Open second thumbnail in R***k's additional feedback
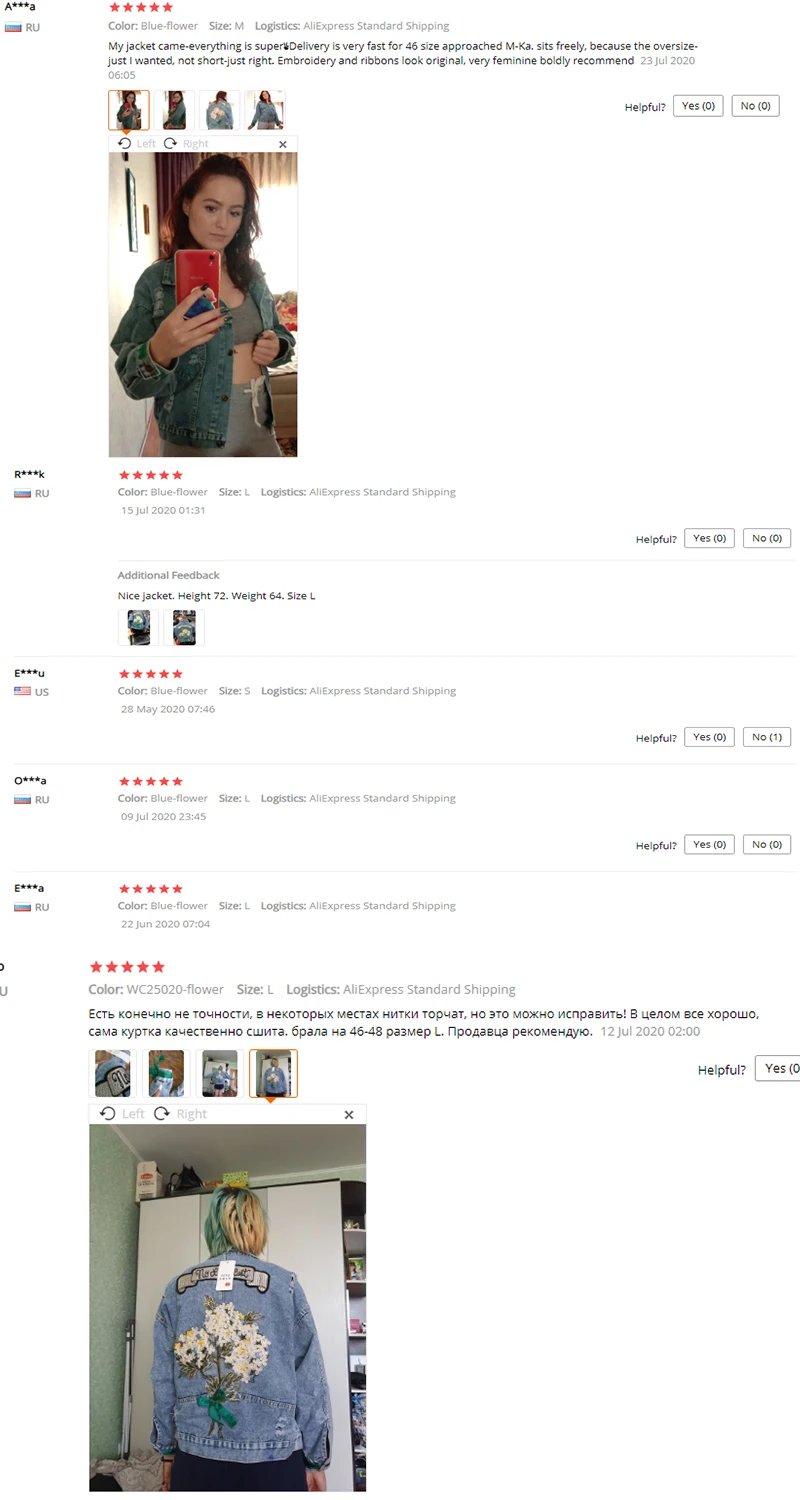 [184, 628]
